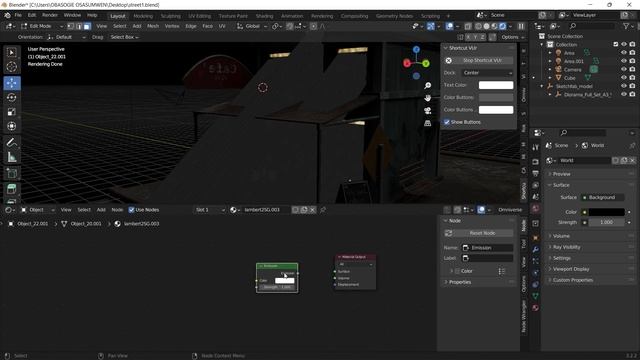Select the Move tool
The width and height of the screenshot is (640, 360).
point(11,83)
